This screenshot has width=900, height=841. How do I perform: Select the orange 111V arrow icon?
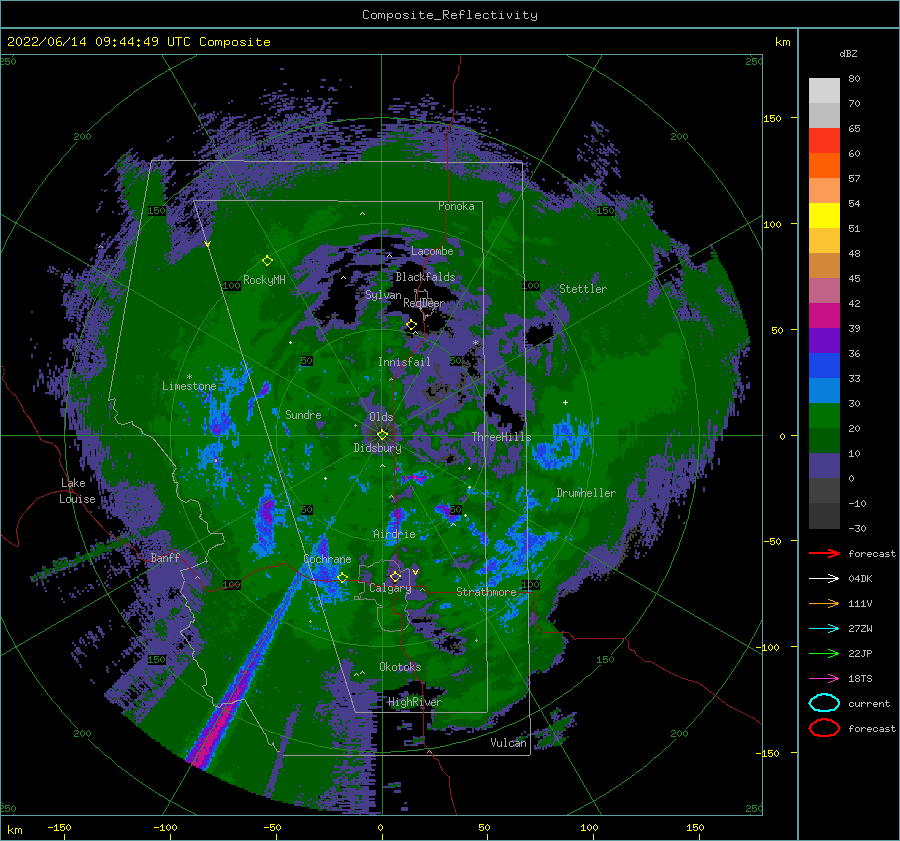(824, 603)
